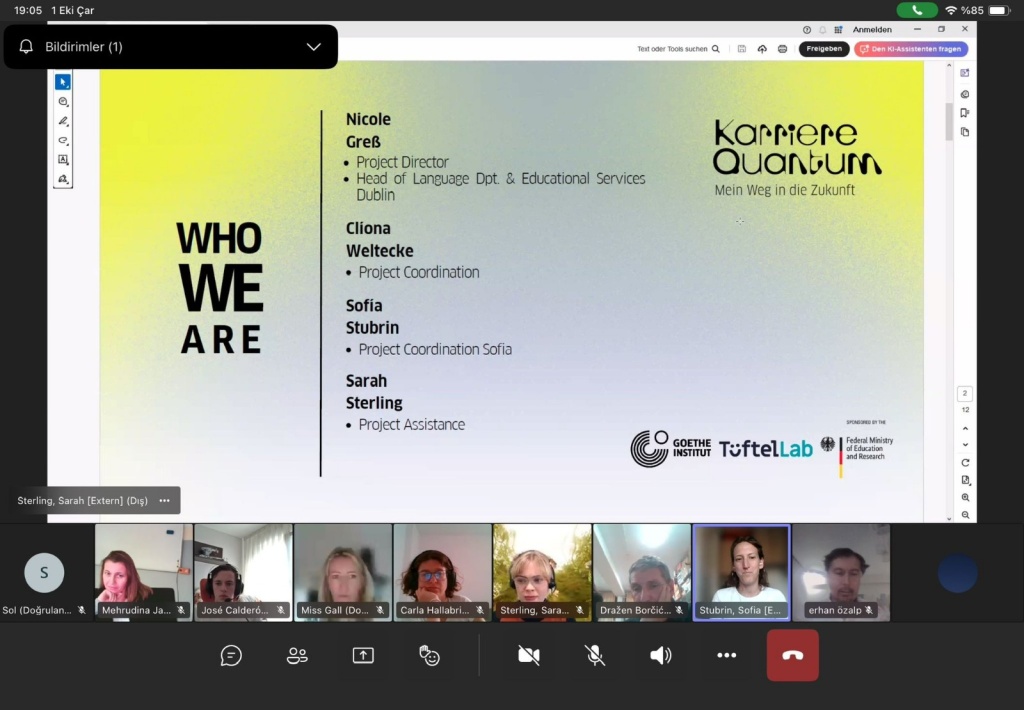The image size is (1024, 710).
Task: Show the participants list icon
Action: 297,655
